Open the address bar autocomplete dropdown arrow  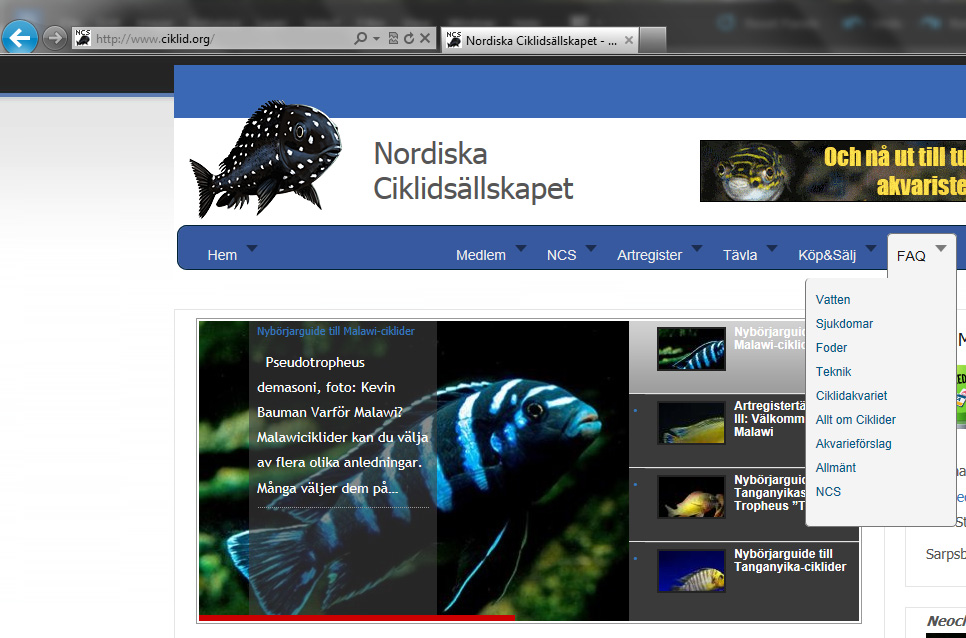pyautogui.click(x=376, y=39)
